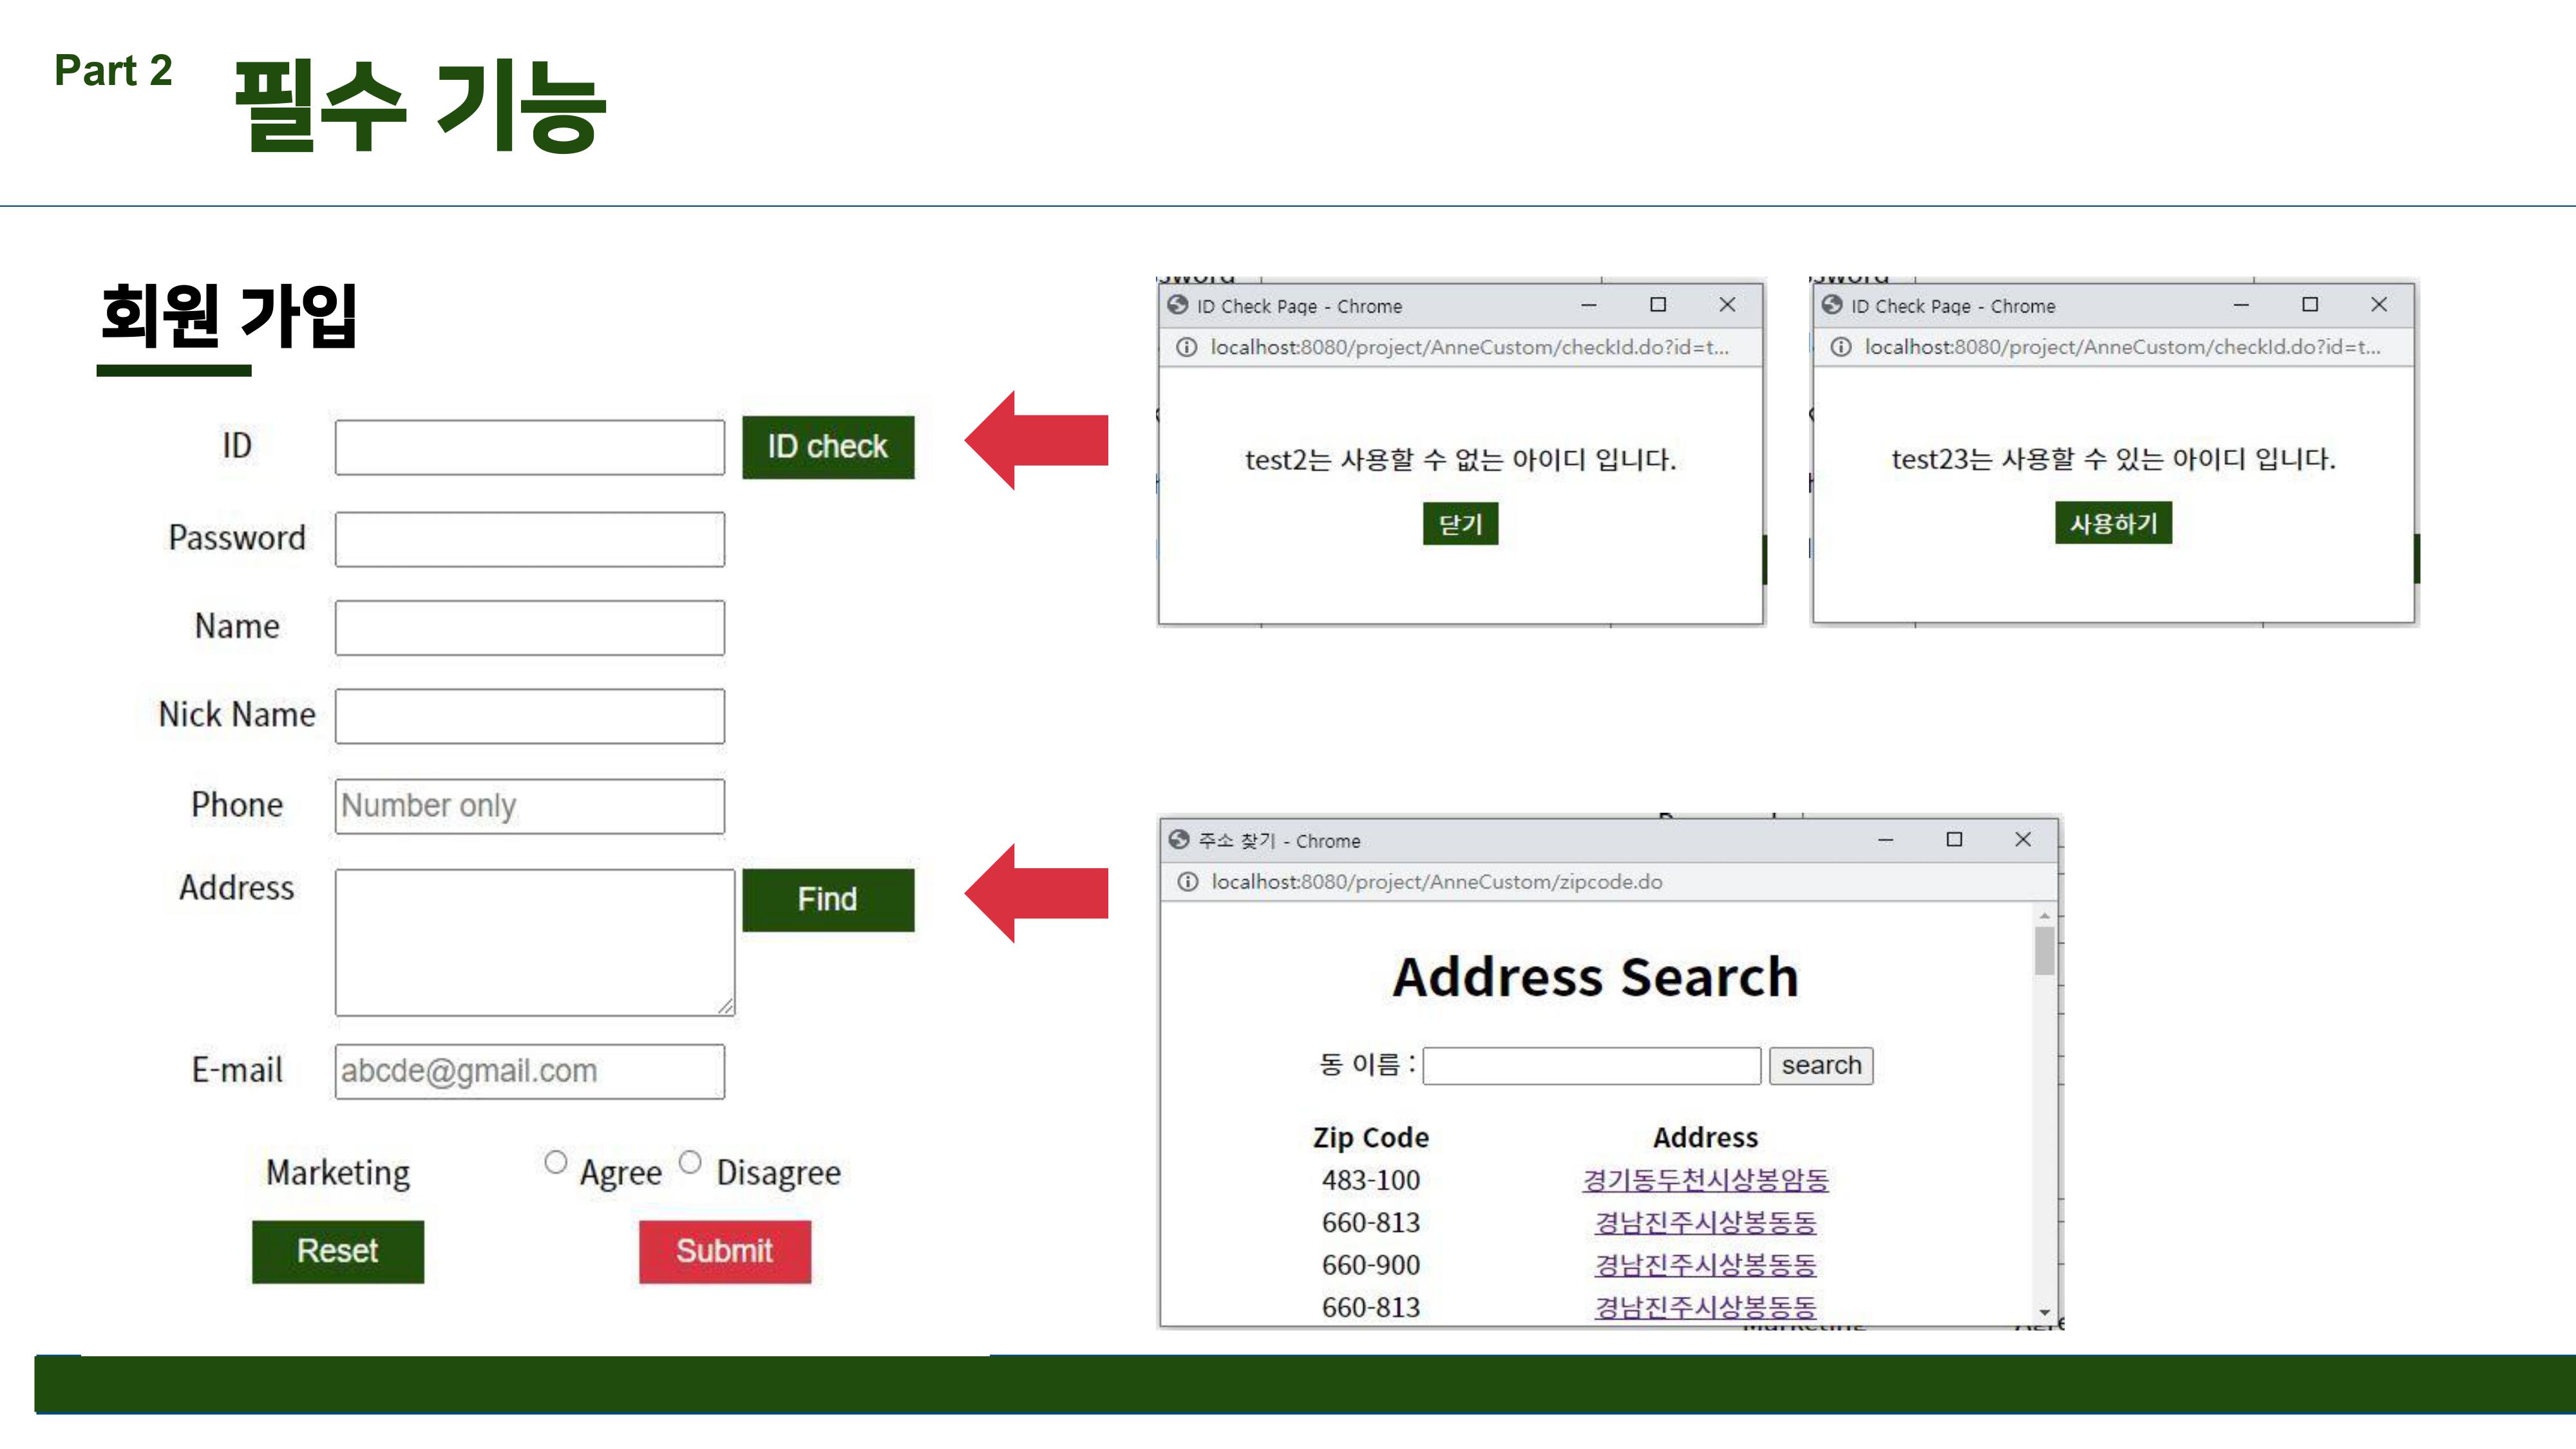Image resolution: width=2576 pixels, height=1449 pixels.
Task: Minimize the 주소 찾기 window
Action: (1885, 840)
